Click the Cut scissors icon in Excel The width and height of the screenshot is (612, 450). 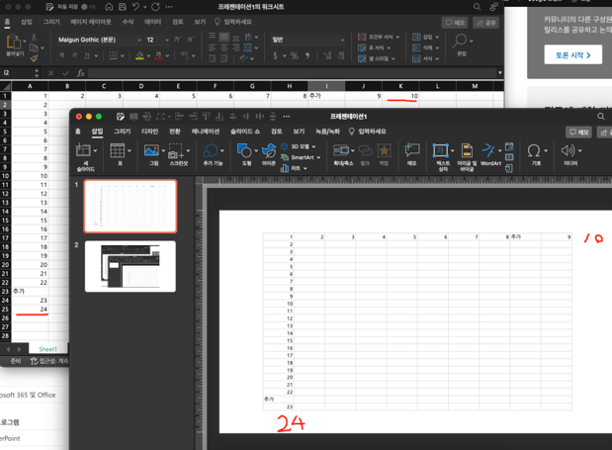[34, 37]
